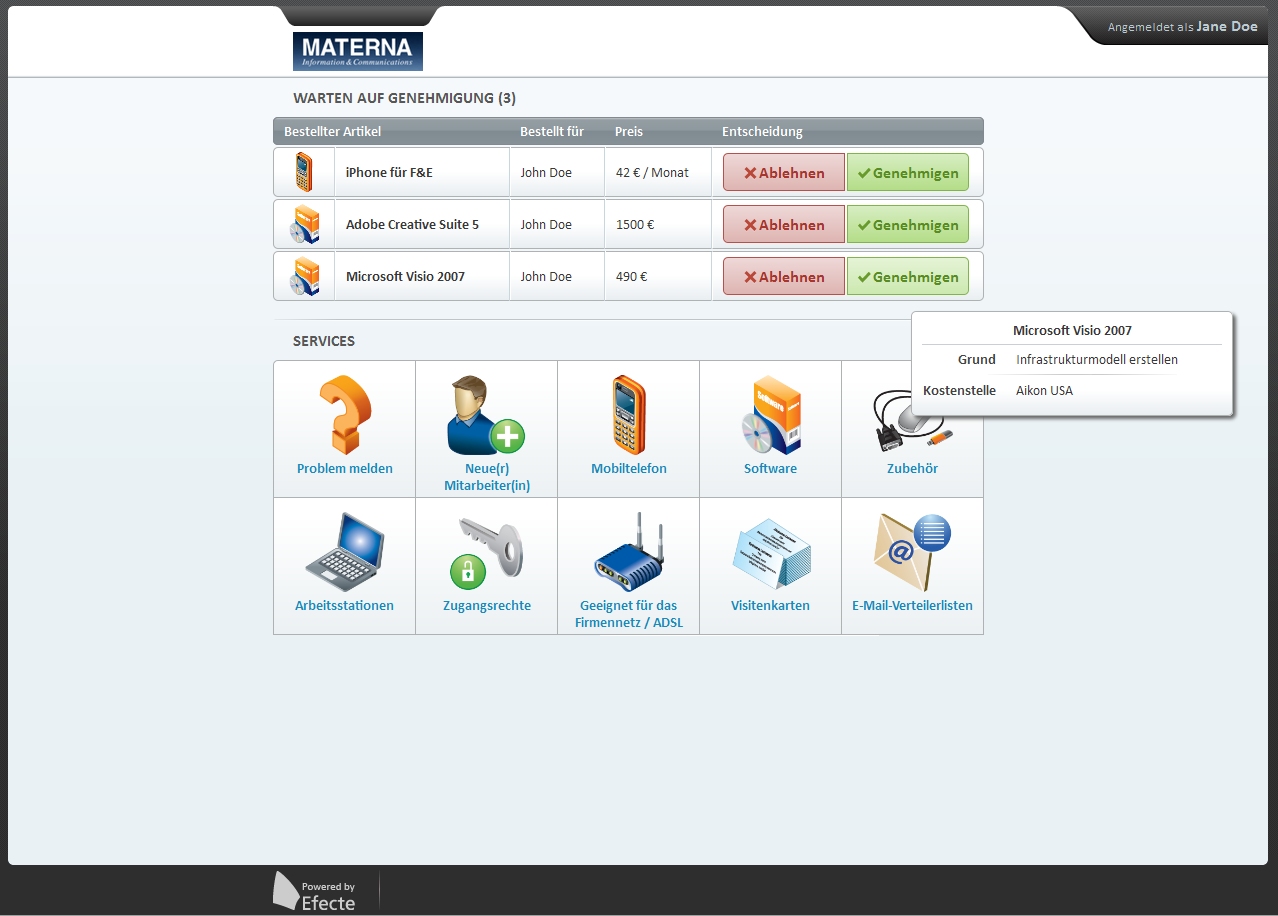Open the Zubehör accessories icon
This screenshot has height=916, width=1278.
[x=913, y=419]
